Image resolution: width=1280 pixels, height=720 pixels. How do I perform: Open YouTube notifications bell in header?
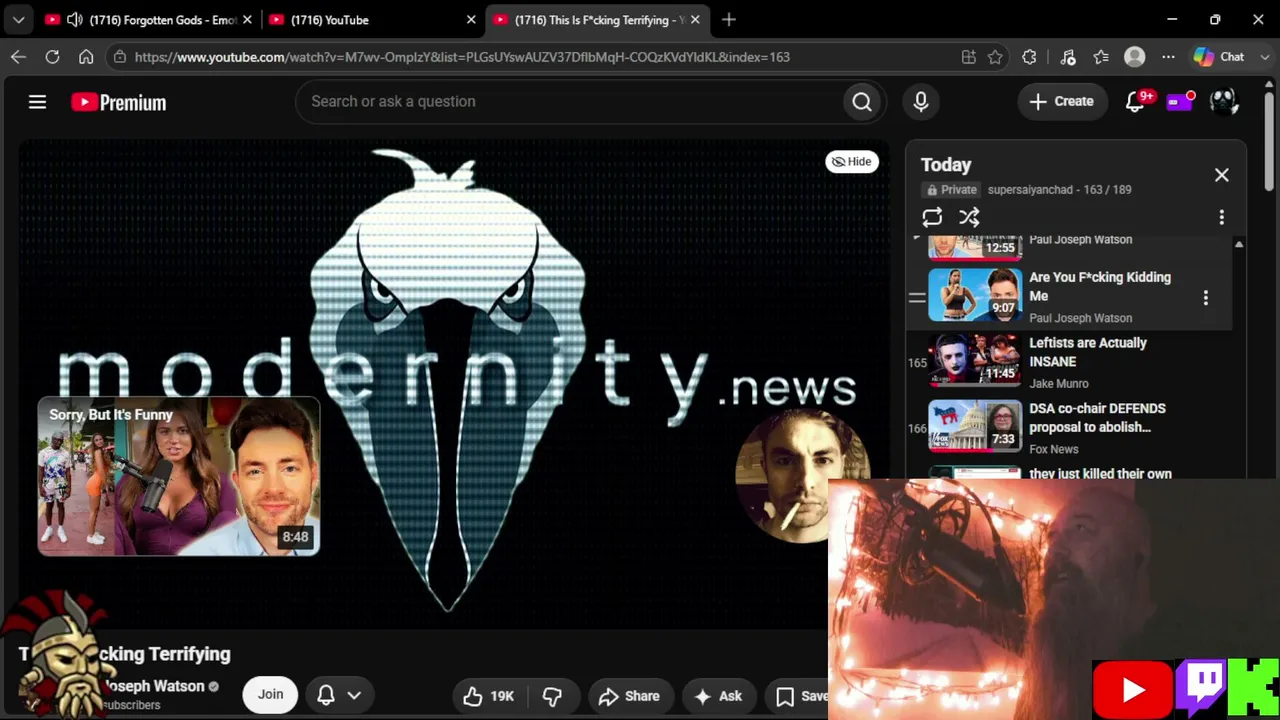[1135, 102]
